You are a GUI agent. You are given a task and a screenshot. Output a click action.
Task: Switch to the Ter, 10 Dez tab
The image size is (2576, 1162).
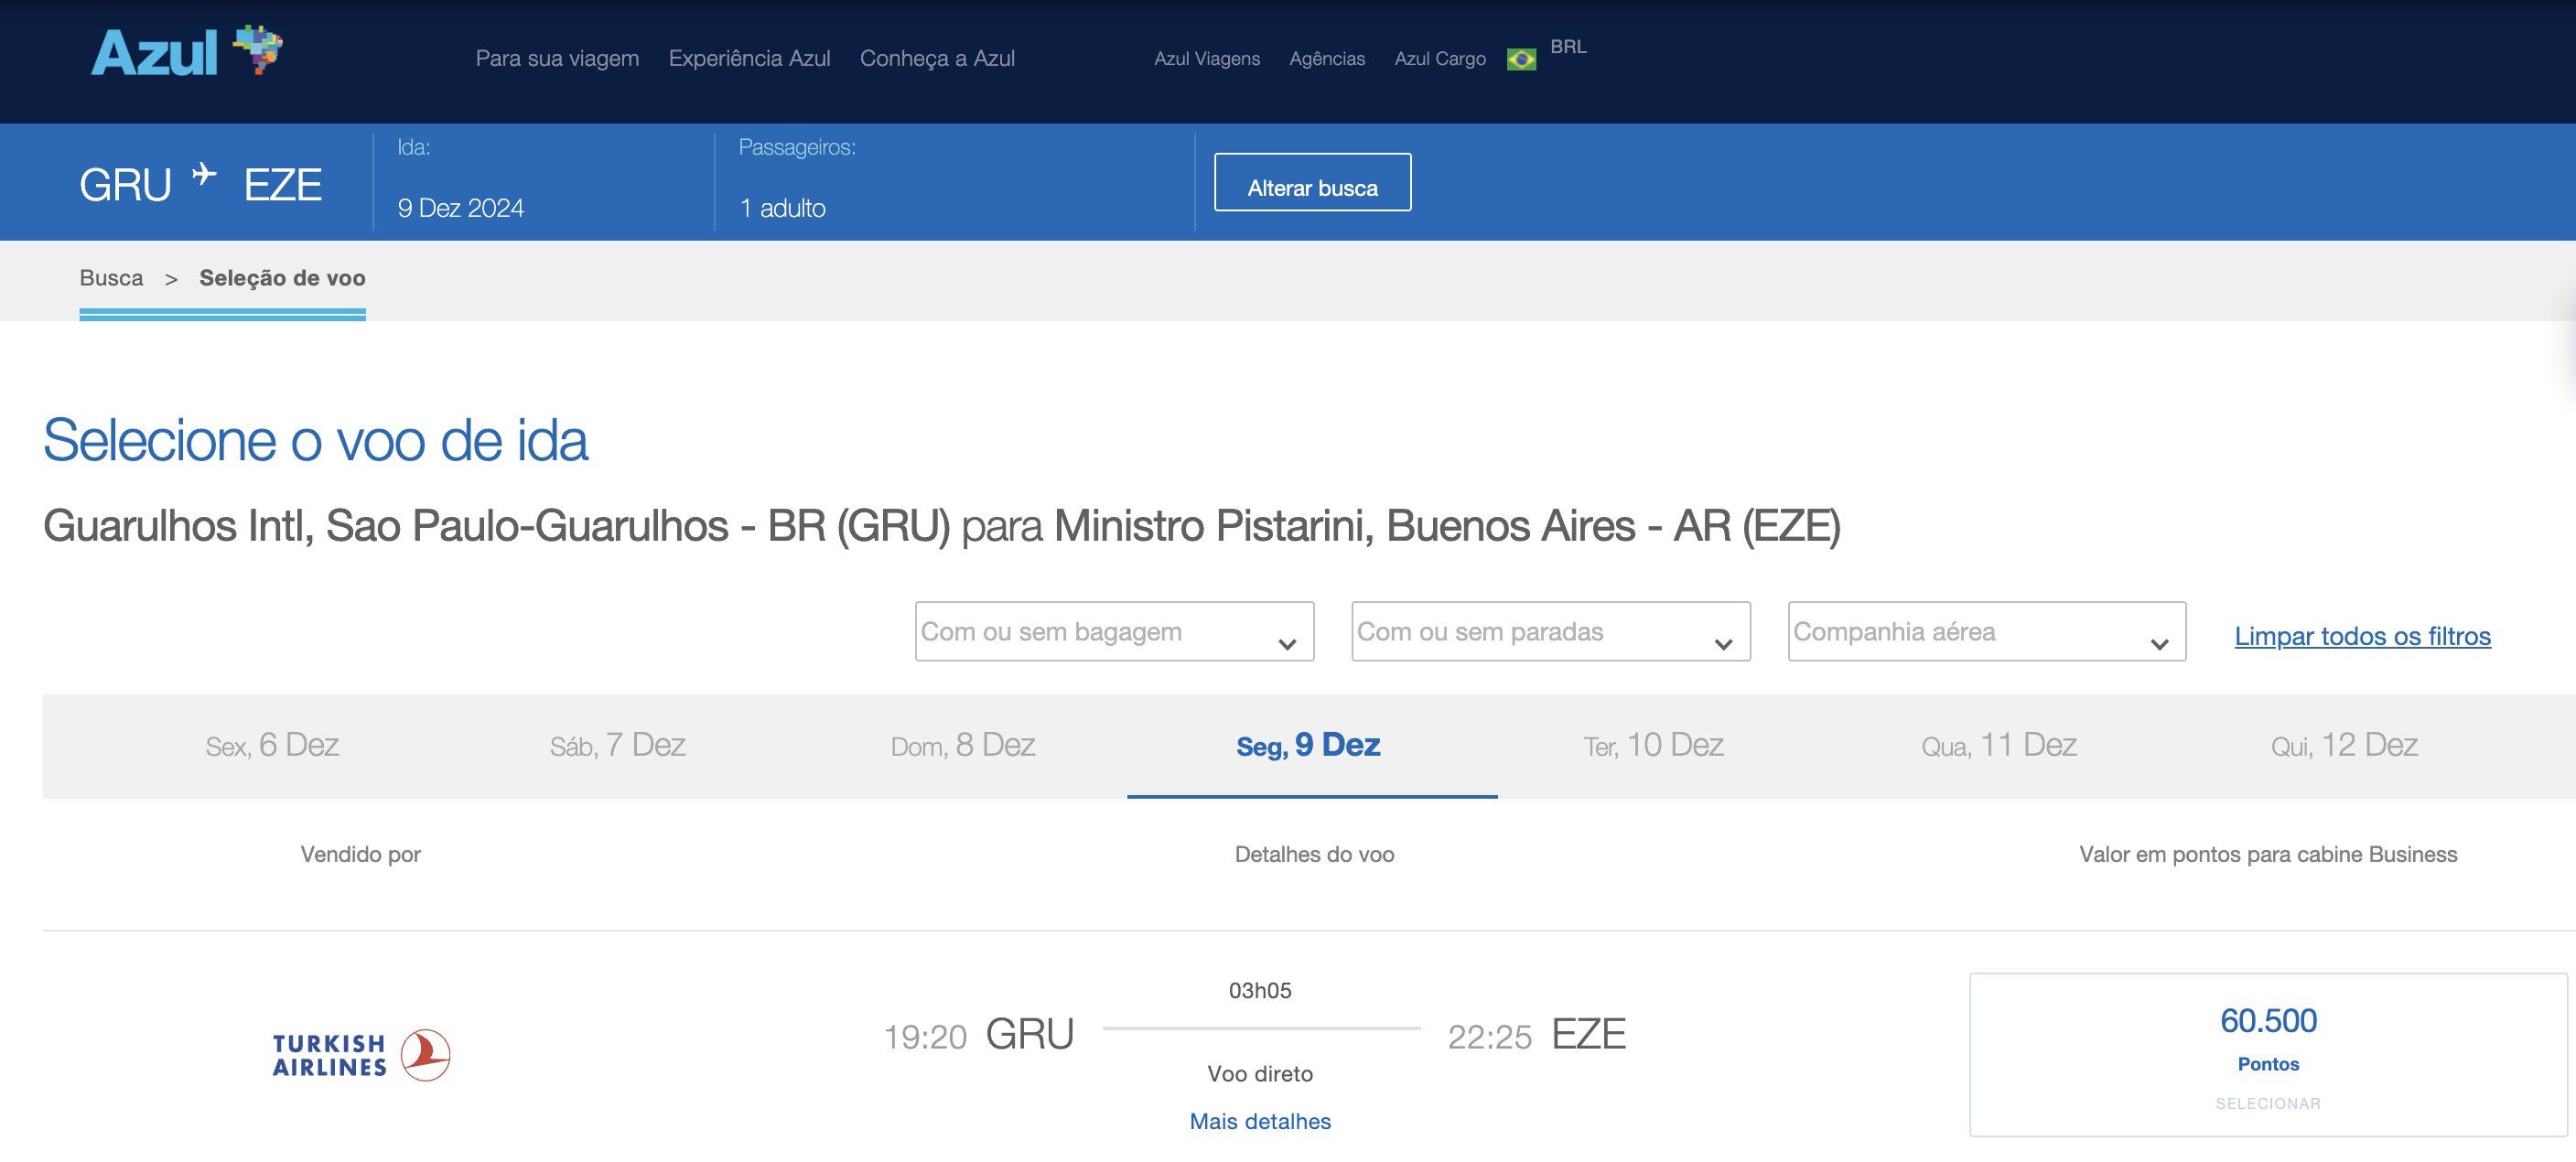[1653, 746]
